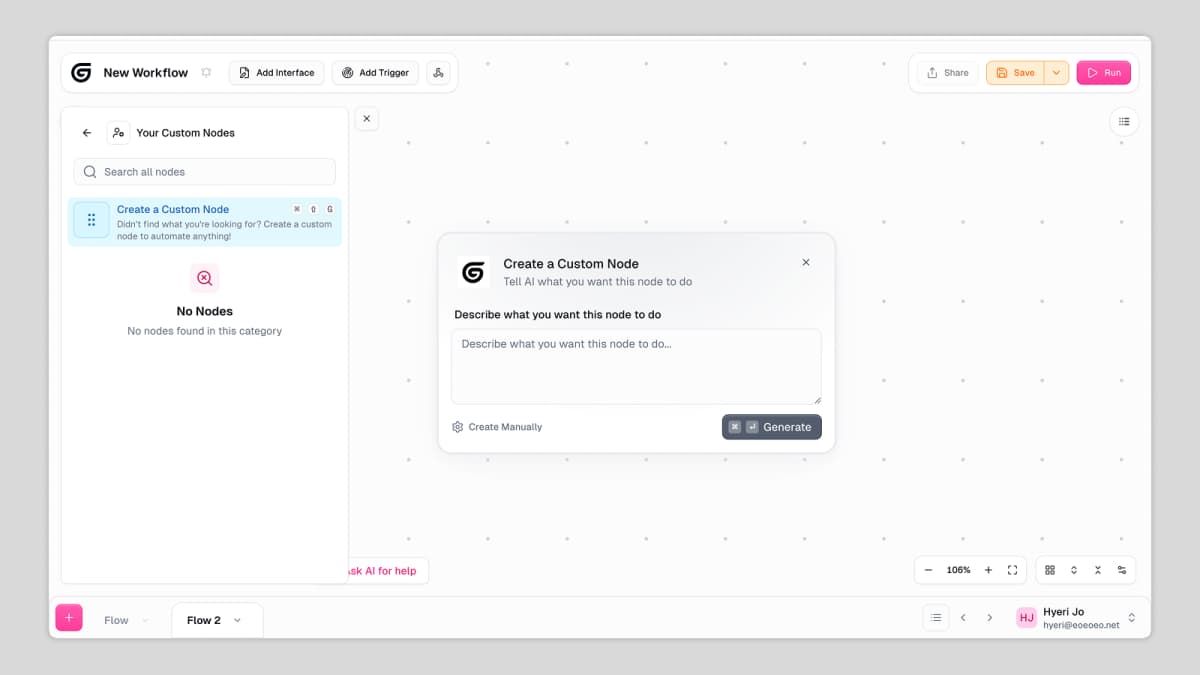Click the collapse arrows icon
The image size is (1200, 675).
click(1098, 570)
